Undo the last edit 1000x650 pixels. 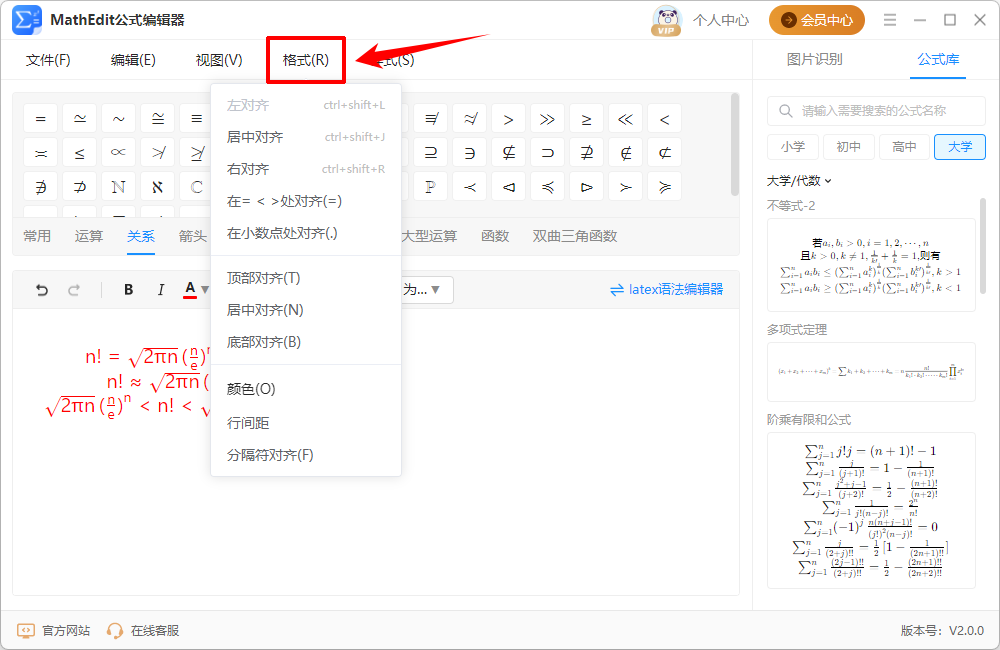tap(42, 290)
